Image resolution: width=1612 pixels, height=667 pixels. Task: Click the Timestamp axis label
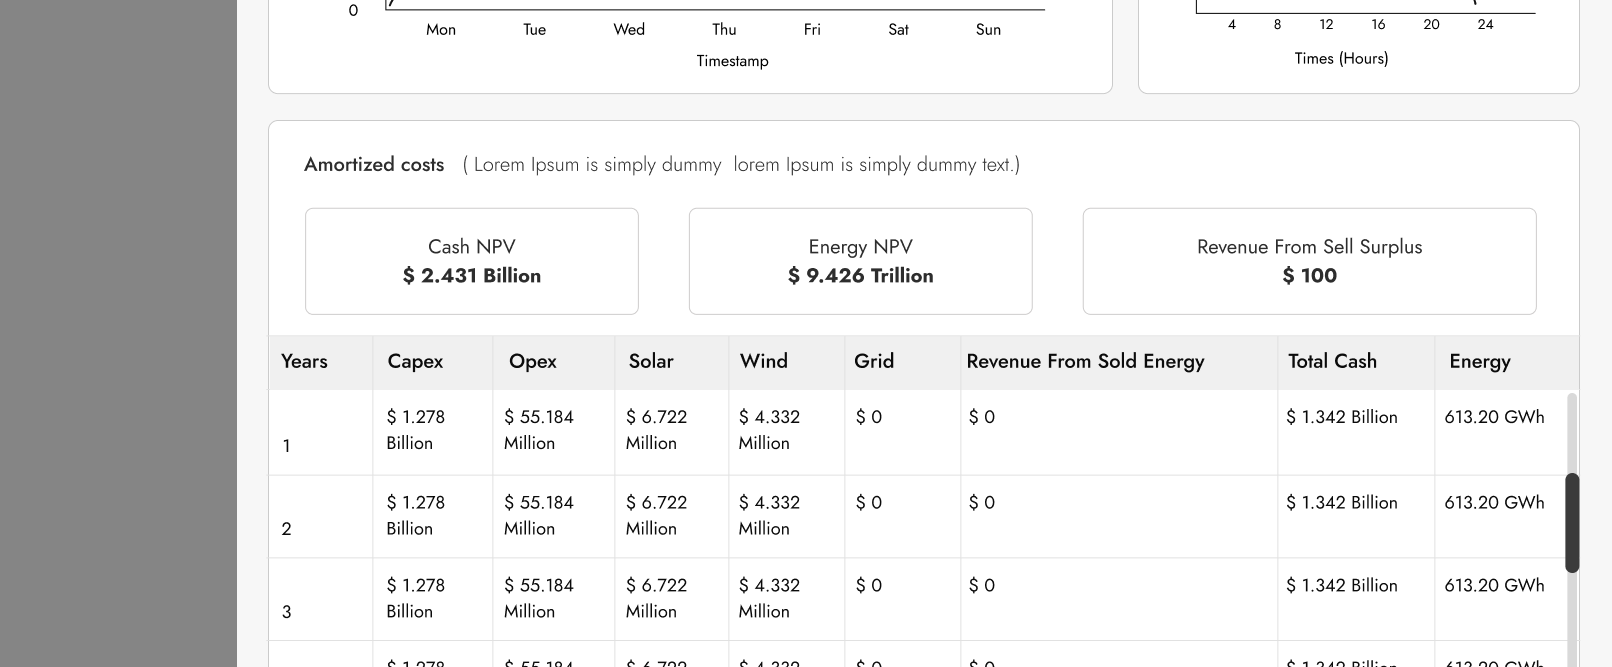coord(732,61)
